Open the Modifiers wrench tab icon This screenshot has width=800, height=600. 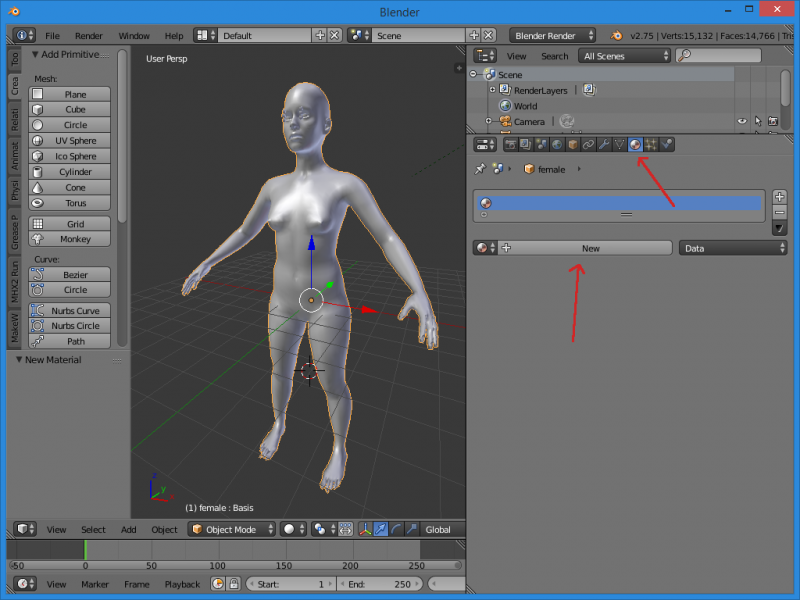(x=604, y=144)
